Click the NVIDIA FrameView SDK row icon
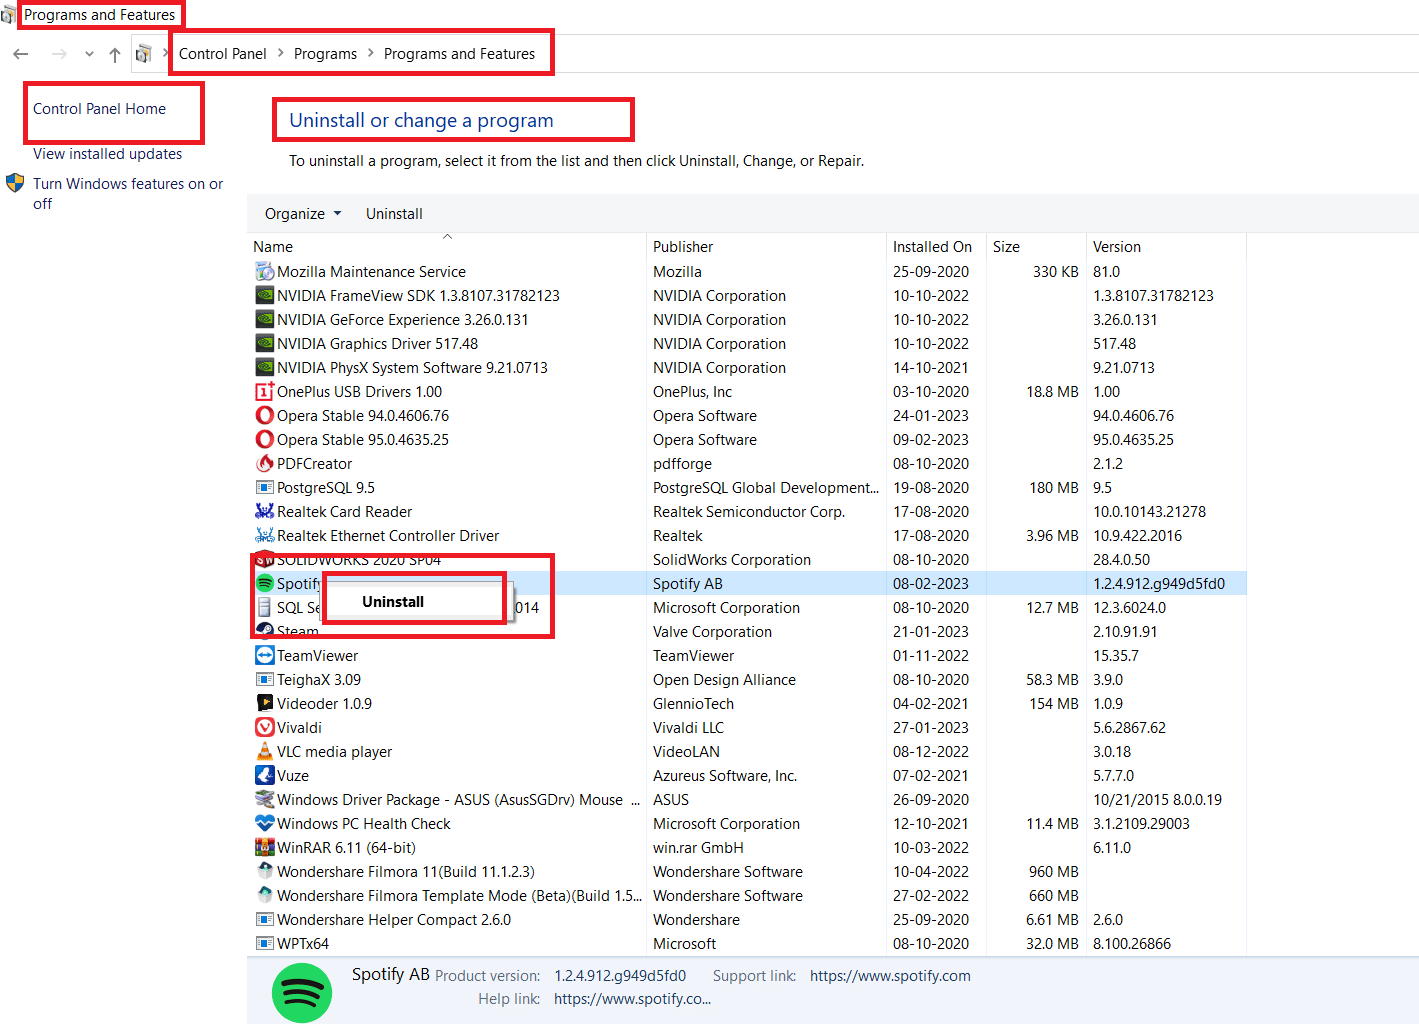 click(265, 296)
